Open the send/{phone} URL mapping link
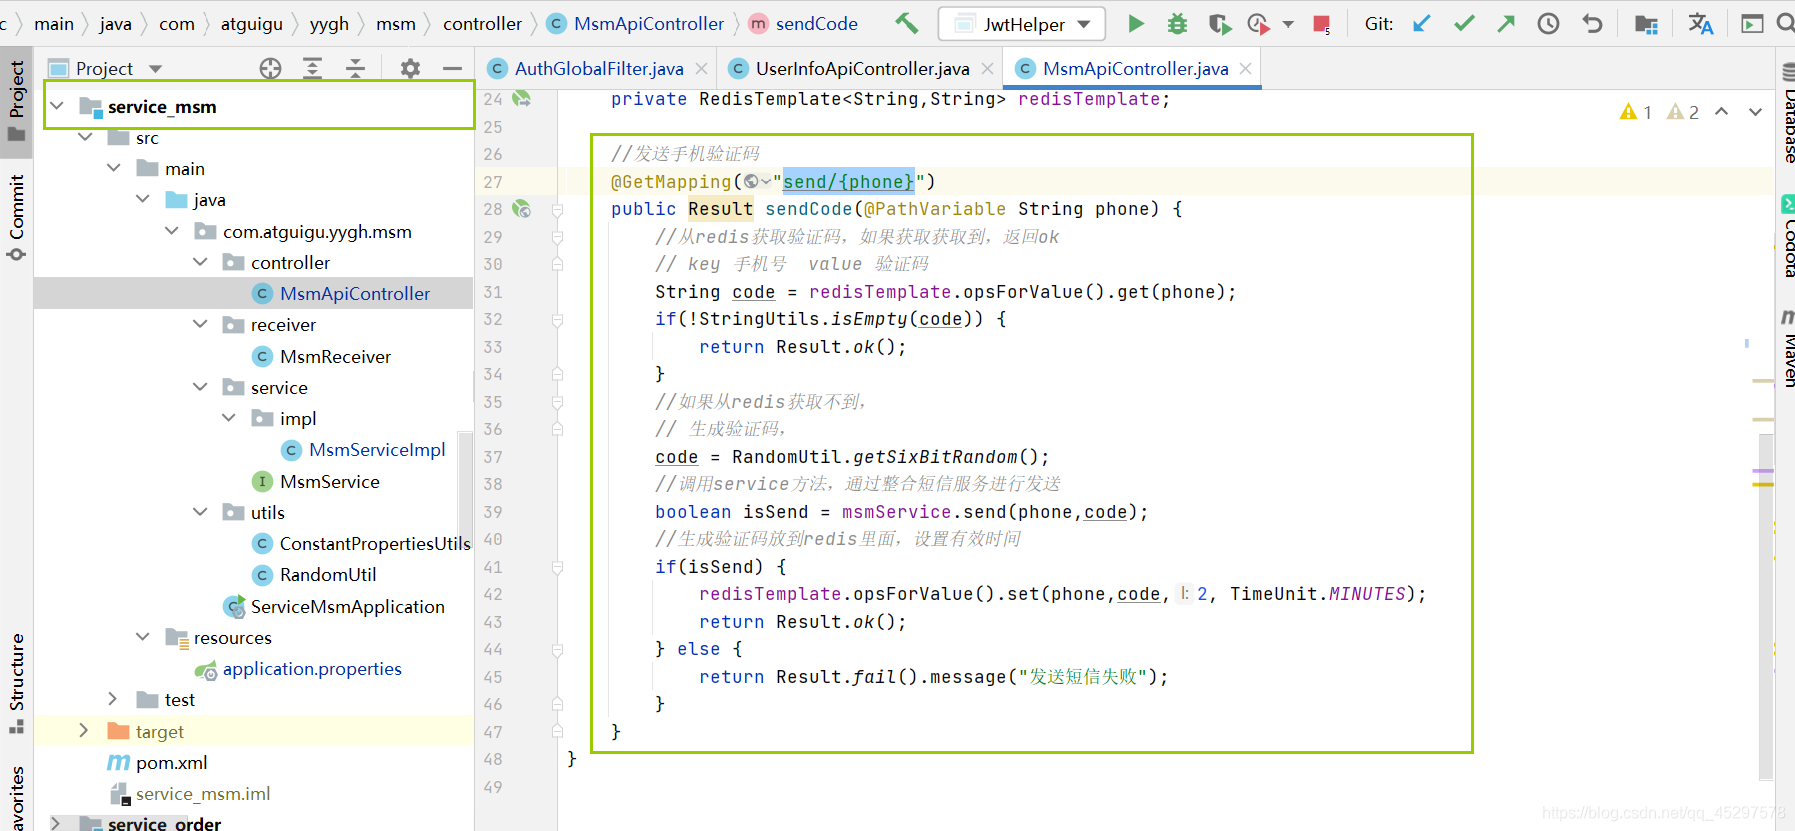This screenshot has width=1795, height=831. tap(848, 181)
